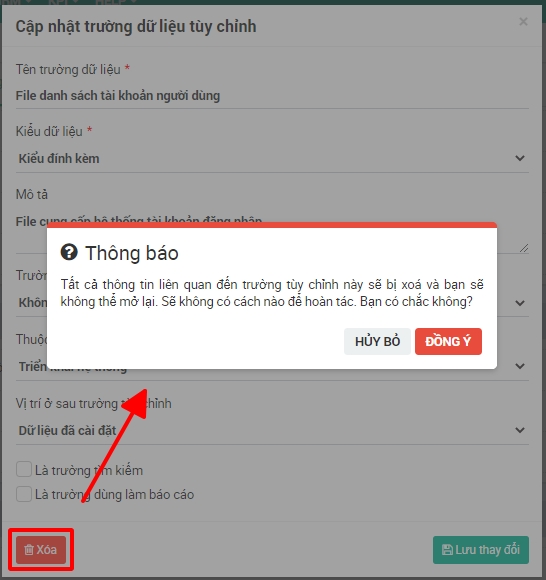Click the confirmation message text in dialog

[272, 293]
